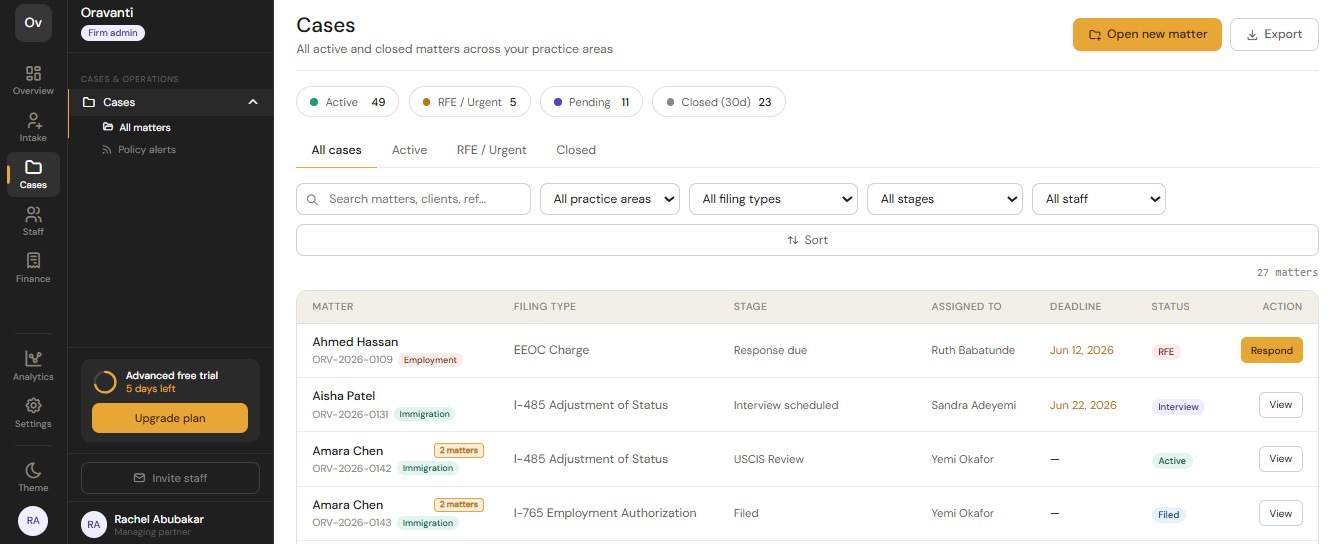Click Open new matter button
The width and height of the screenshot is (1341, 544).
(x=1147, y=34)
